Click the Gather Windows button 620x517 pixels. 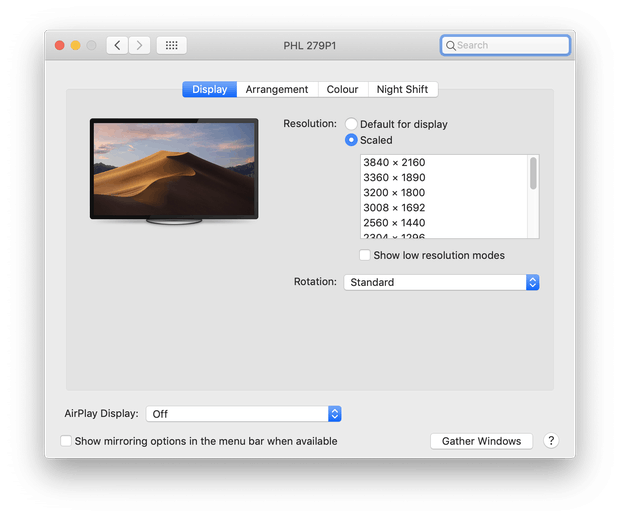481,441
